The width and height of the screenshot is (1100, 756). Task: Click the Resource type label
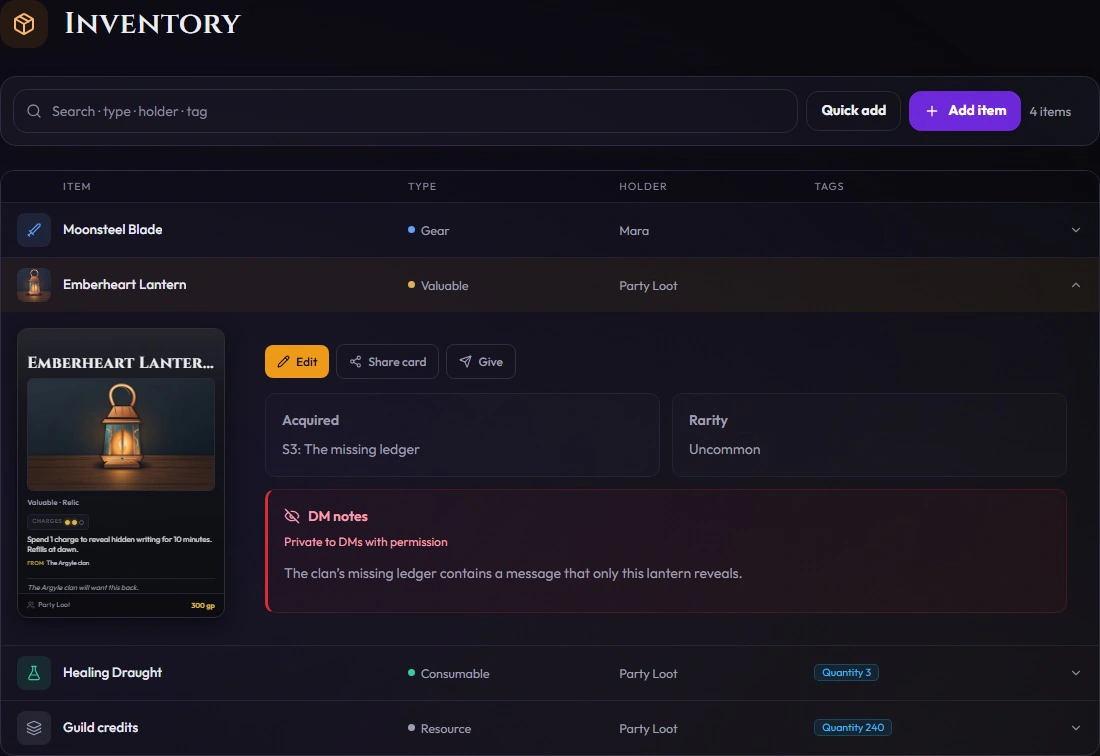(445, 729)
